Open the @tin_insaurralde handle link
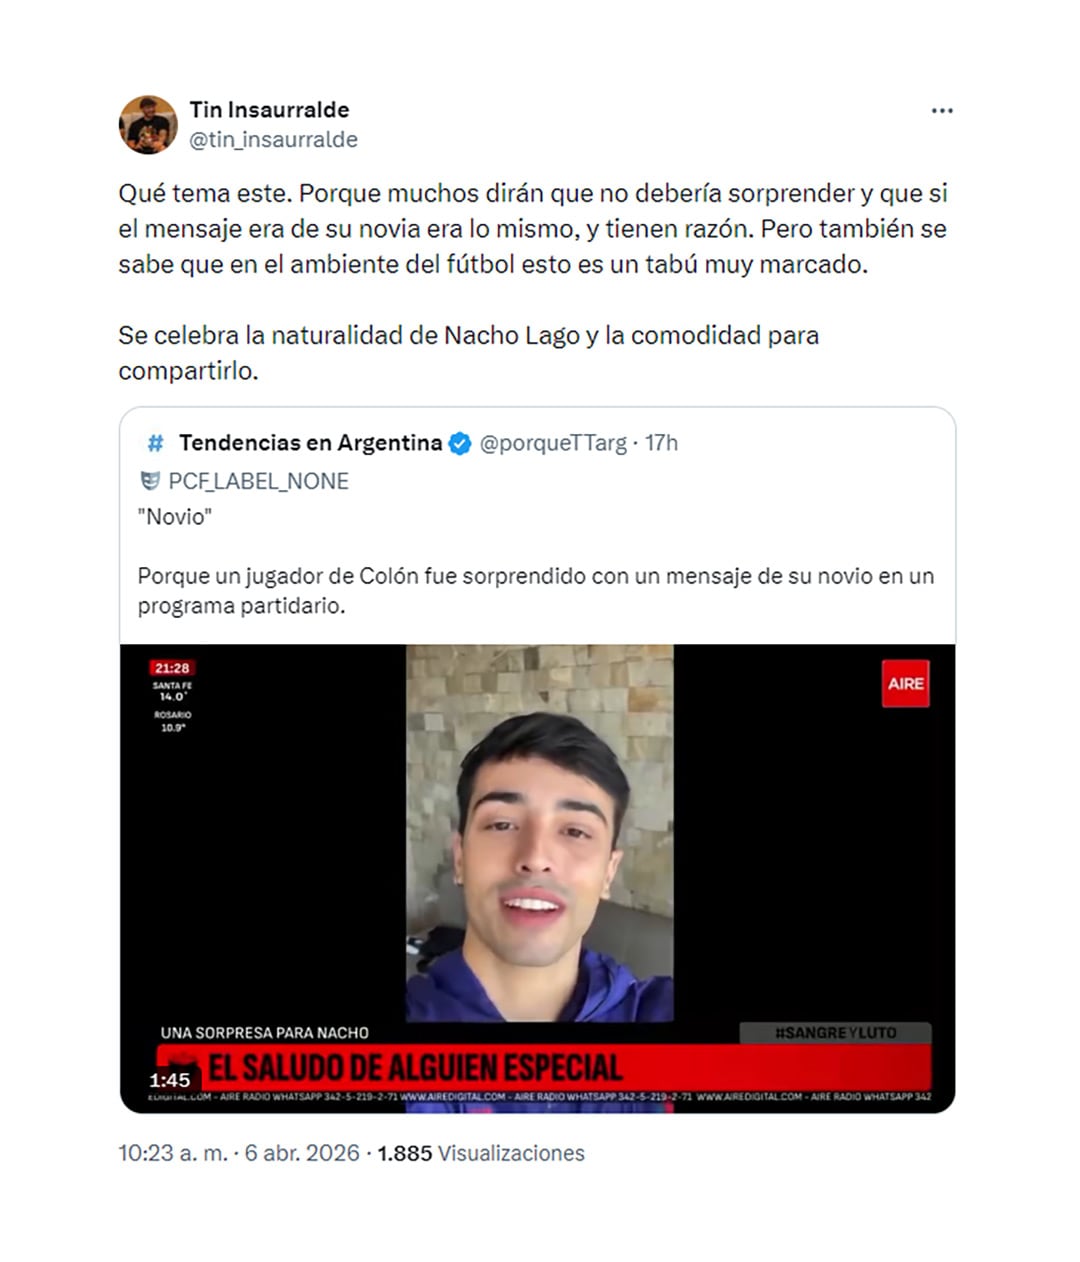This screenshot has height=1262, width=1080. [x=274, y=140]
